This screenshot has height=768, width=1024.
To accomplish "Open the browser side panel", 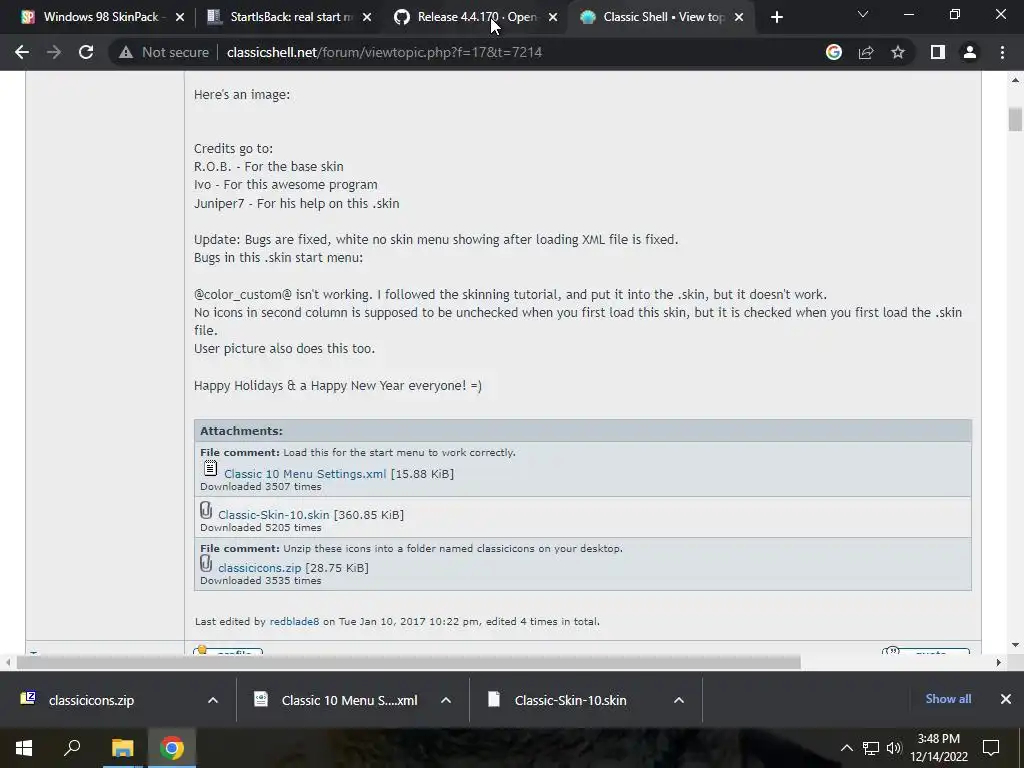I will [x=938, y=52].
